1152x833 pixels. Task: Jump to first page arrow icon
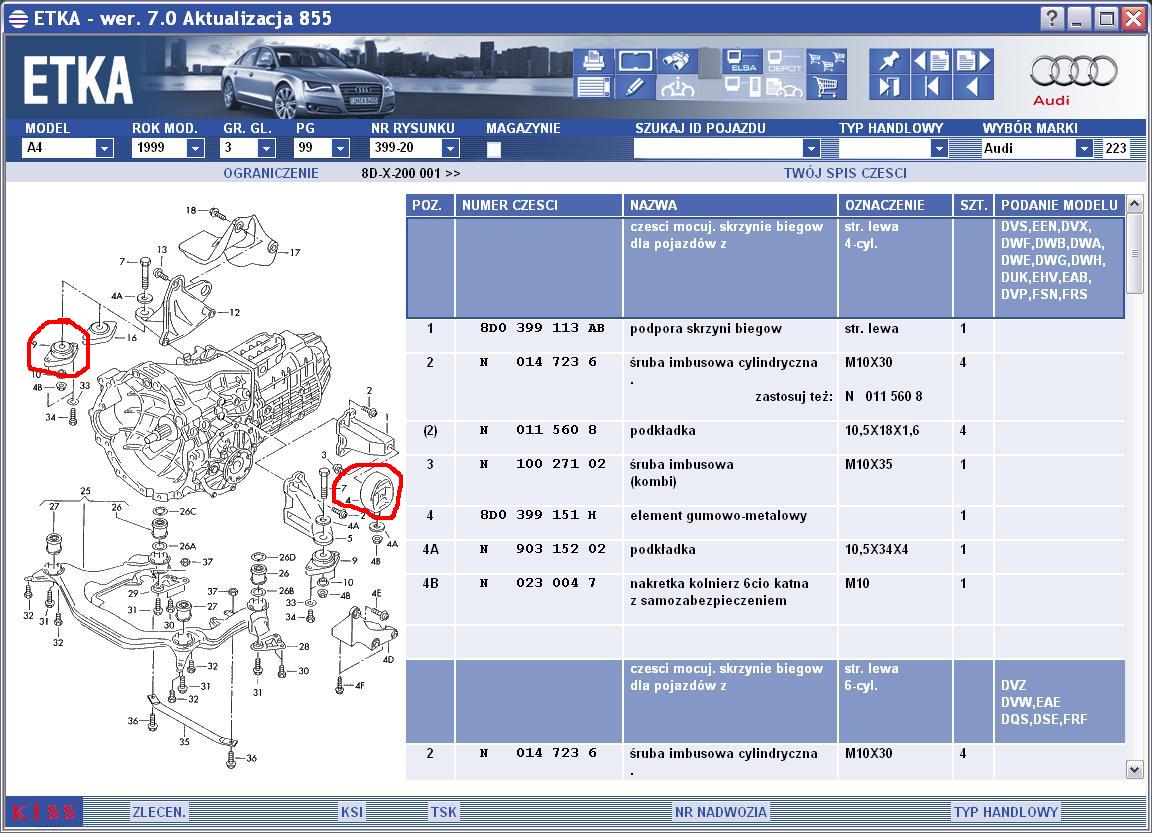pyautogui.click(x=932, y=87)
